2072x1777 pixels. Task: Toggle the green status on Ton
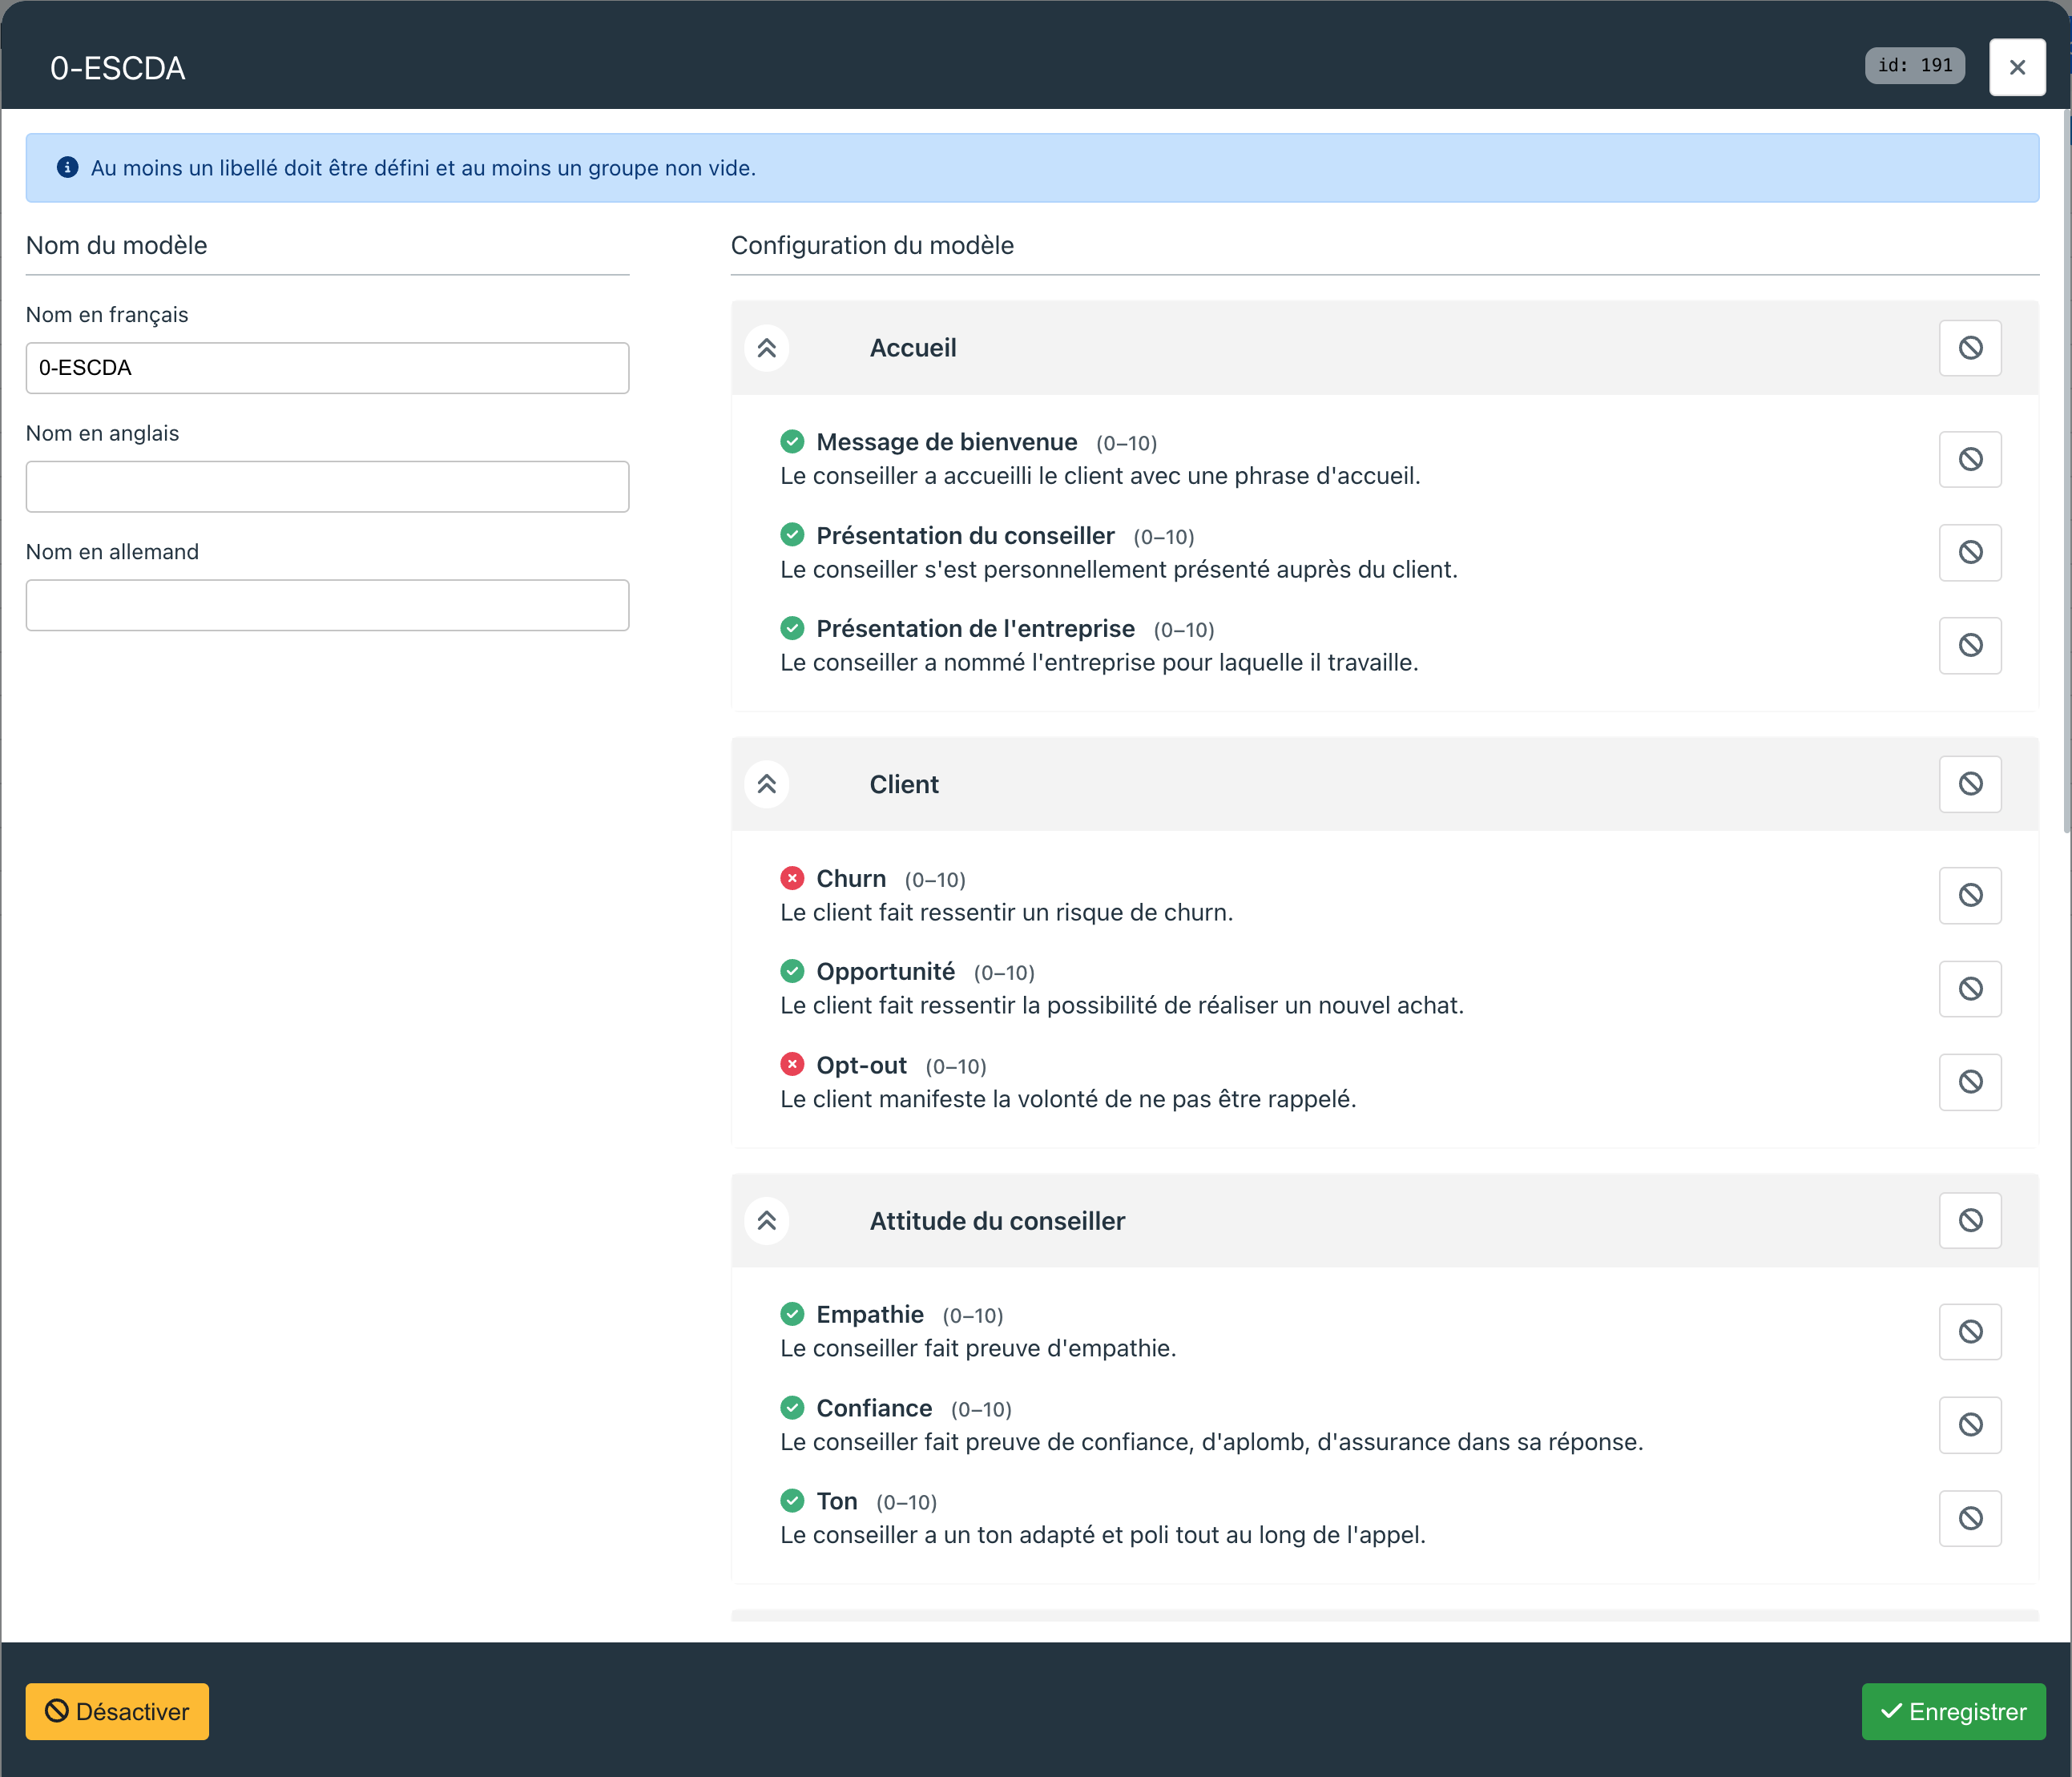coord(792,1500)
